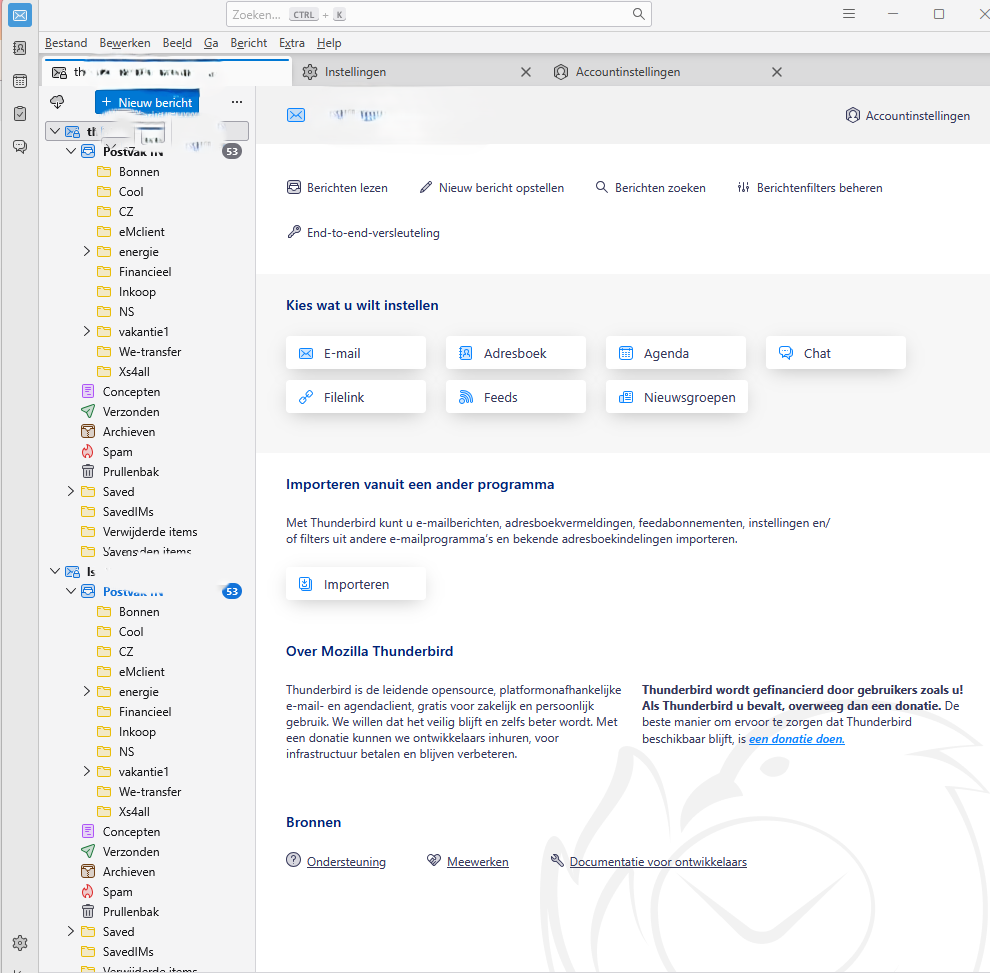Click the Nieuwsgroepen setup button
The image size is (990, 973).
click(676, 397)
